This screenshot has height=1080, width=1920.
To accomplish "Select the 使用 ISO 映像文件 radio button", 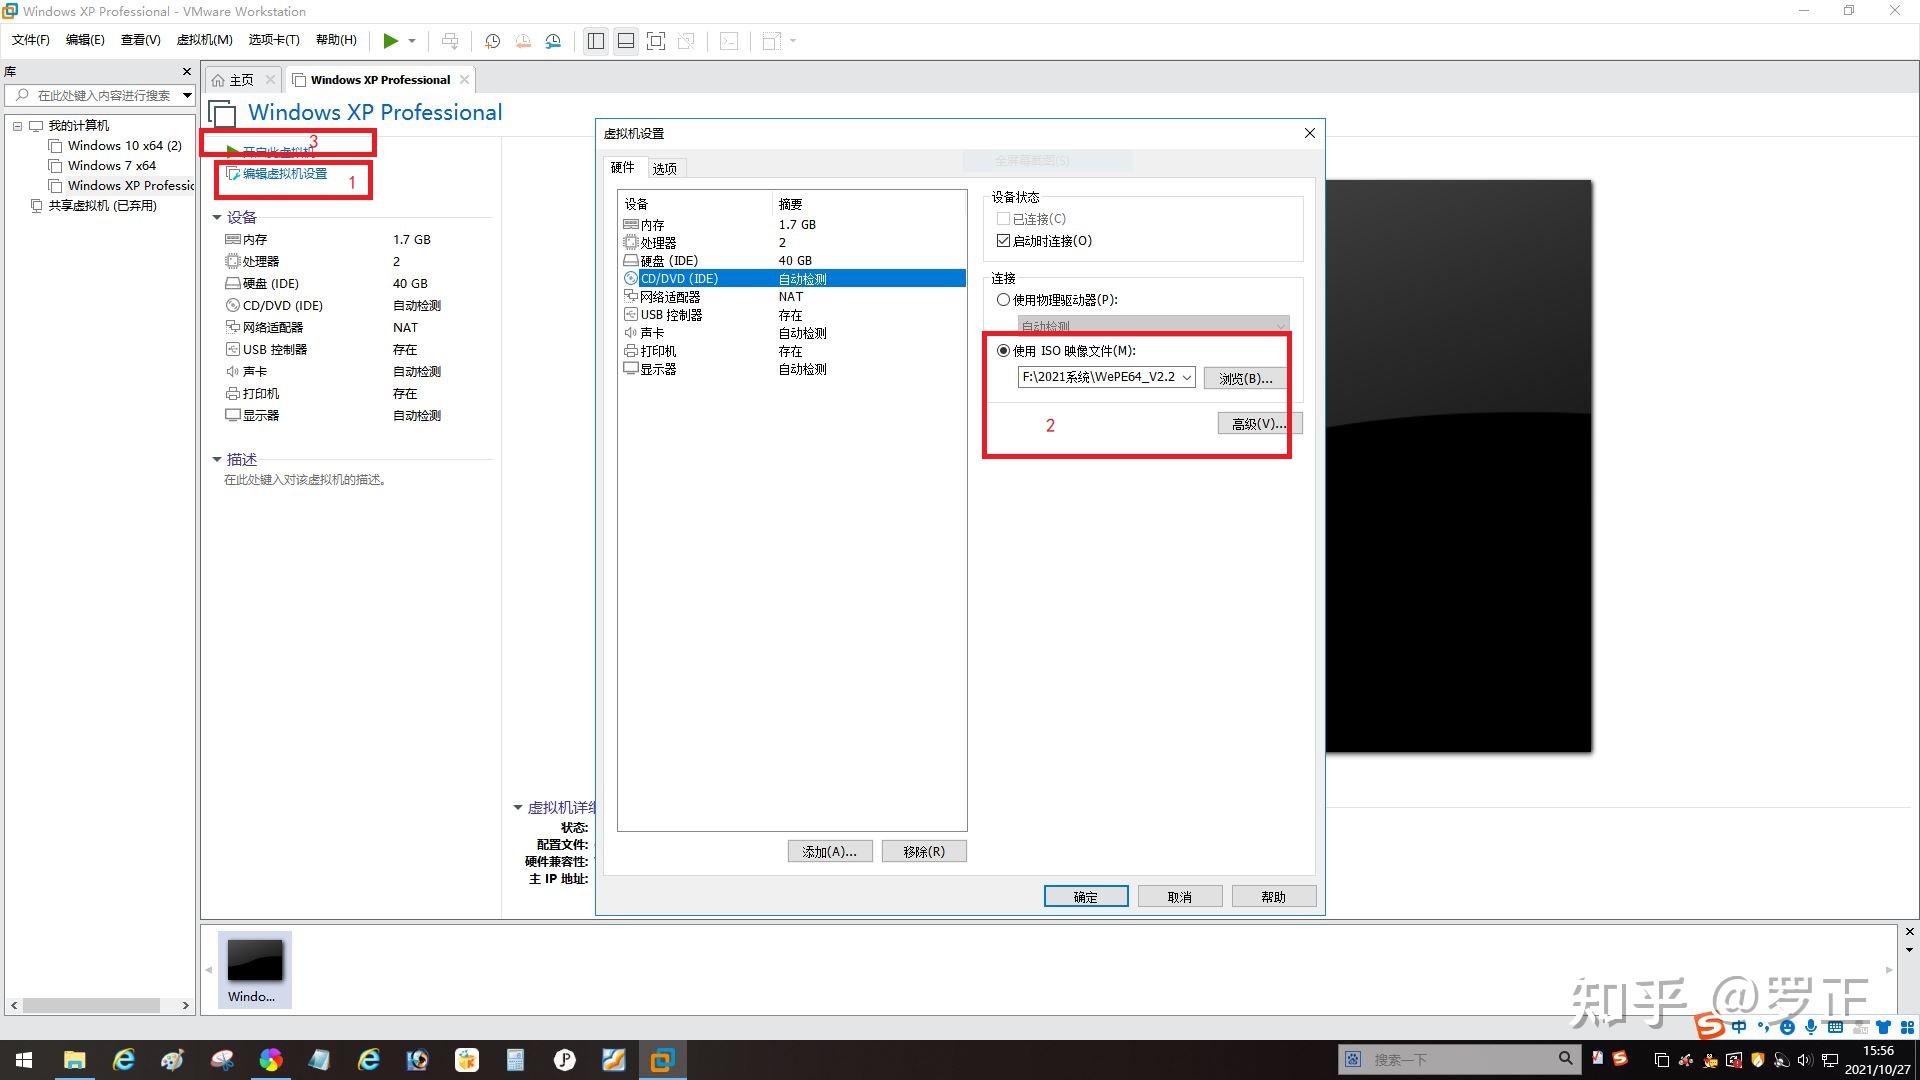I will (x=1003, y=351).
